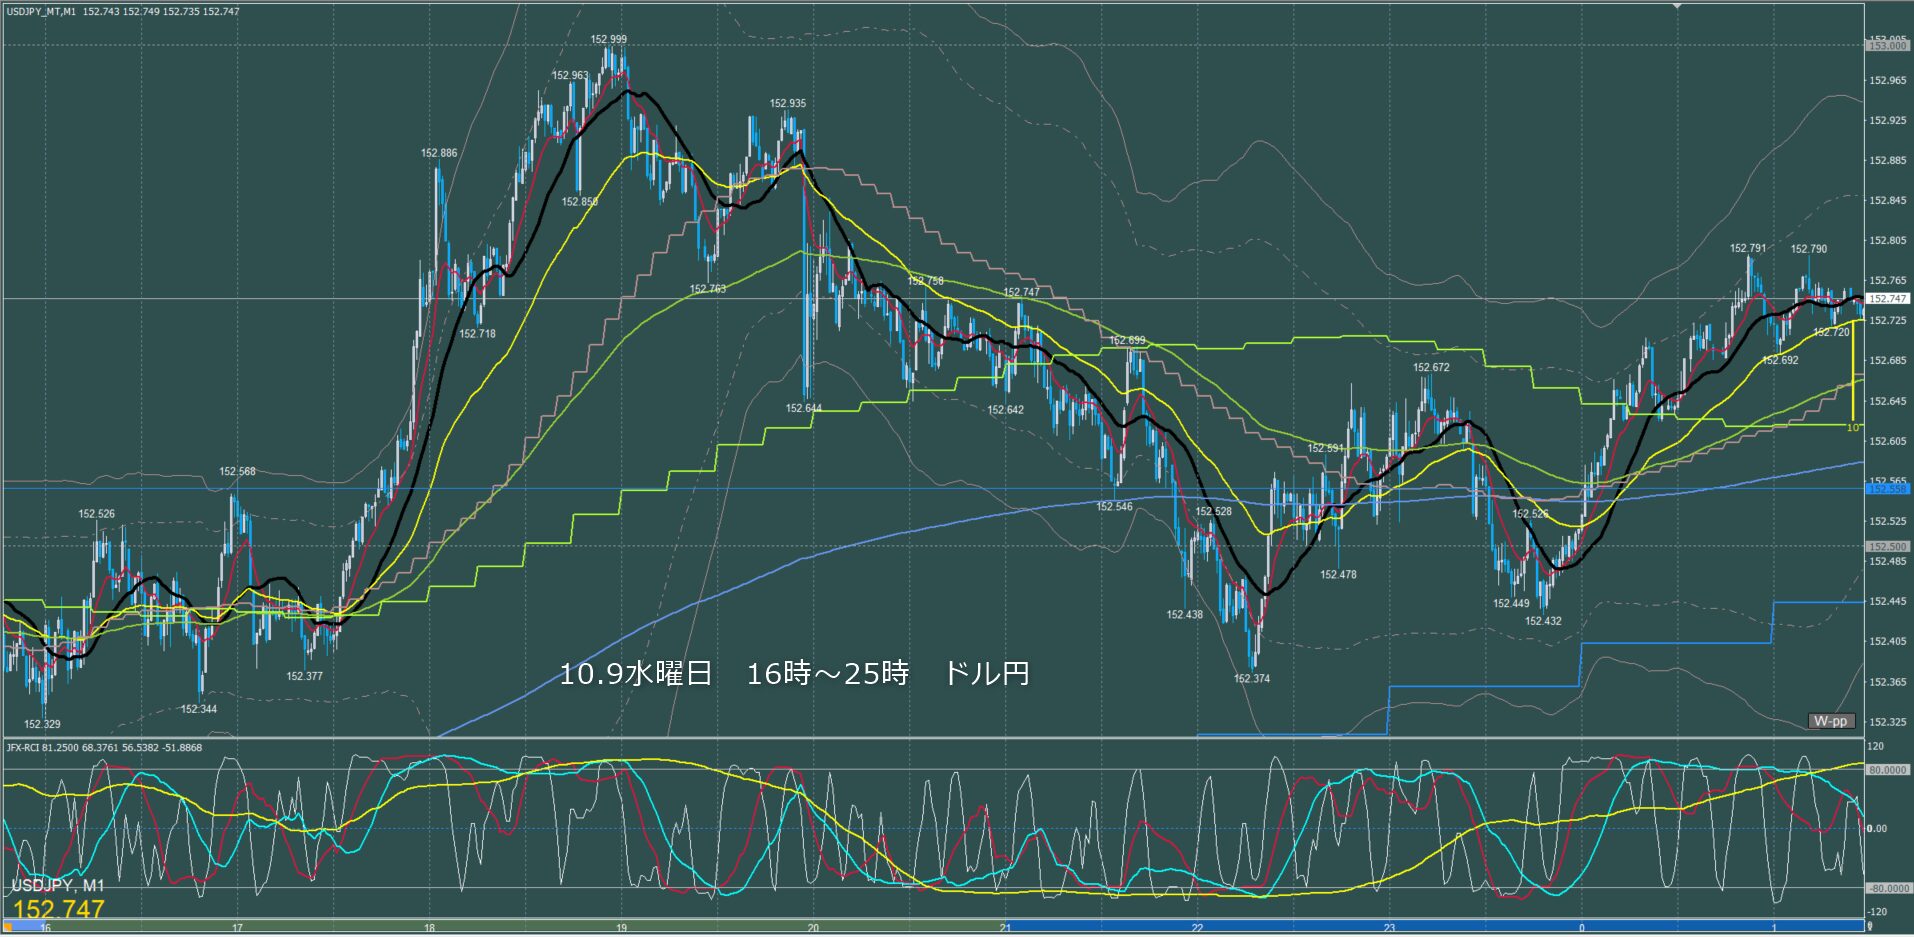
Task: Click the 153.000 level tag on price axis
Action: (1887, 46)
